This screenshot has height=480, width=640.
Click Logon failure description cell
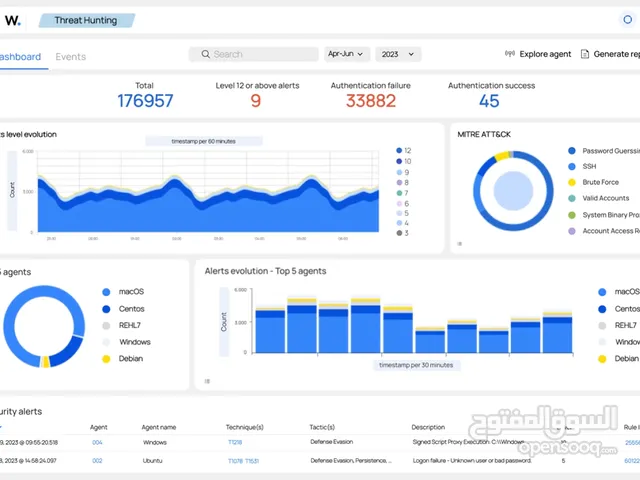point(472,461)
